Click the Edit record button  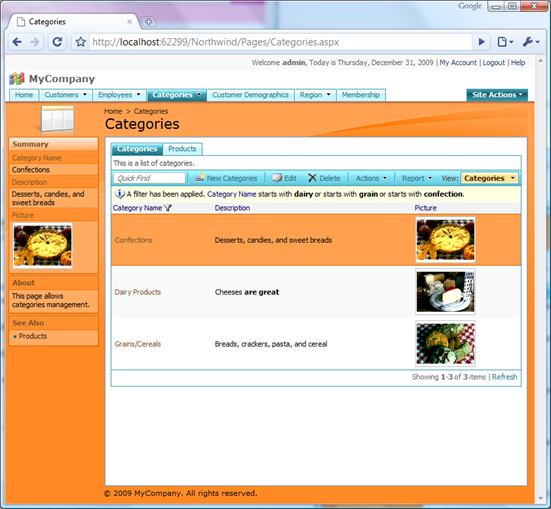[x=284, y=178]
